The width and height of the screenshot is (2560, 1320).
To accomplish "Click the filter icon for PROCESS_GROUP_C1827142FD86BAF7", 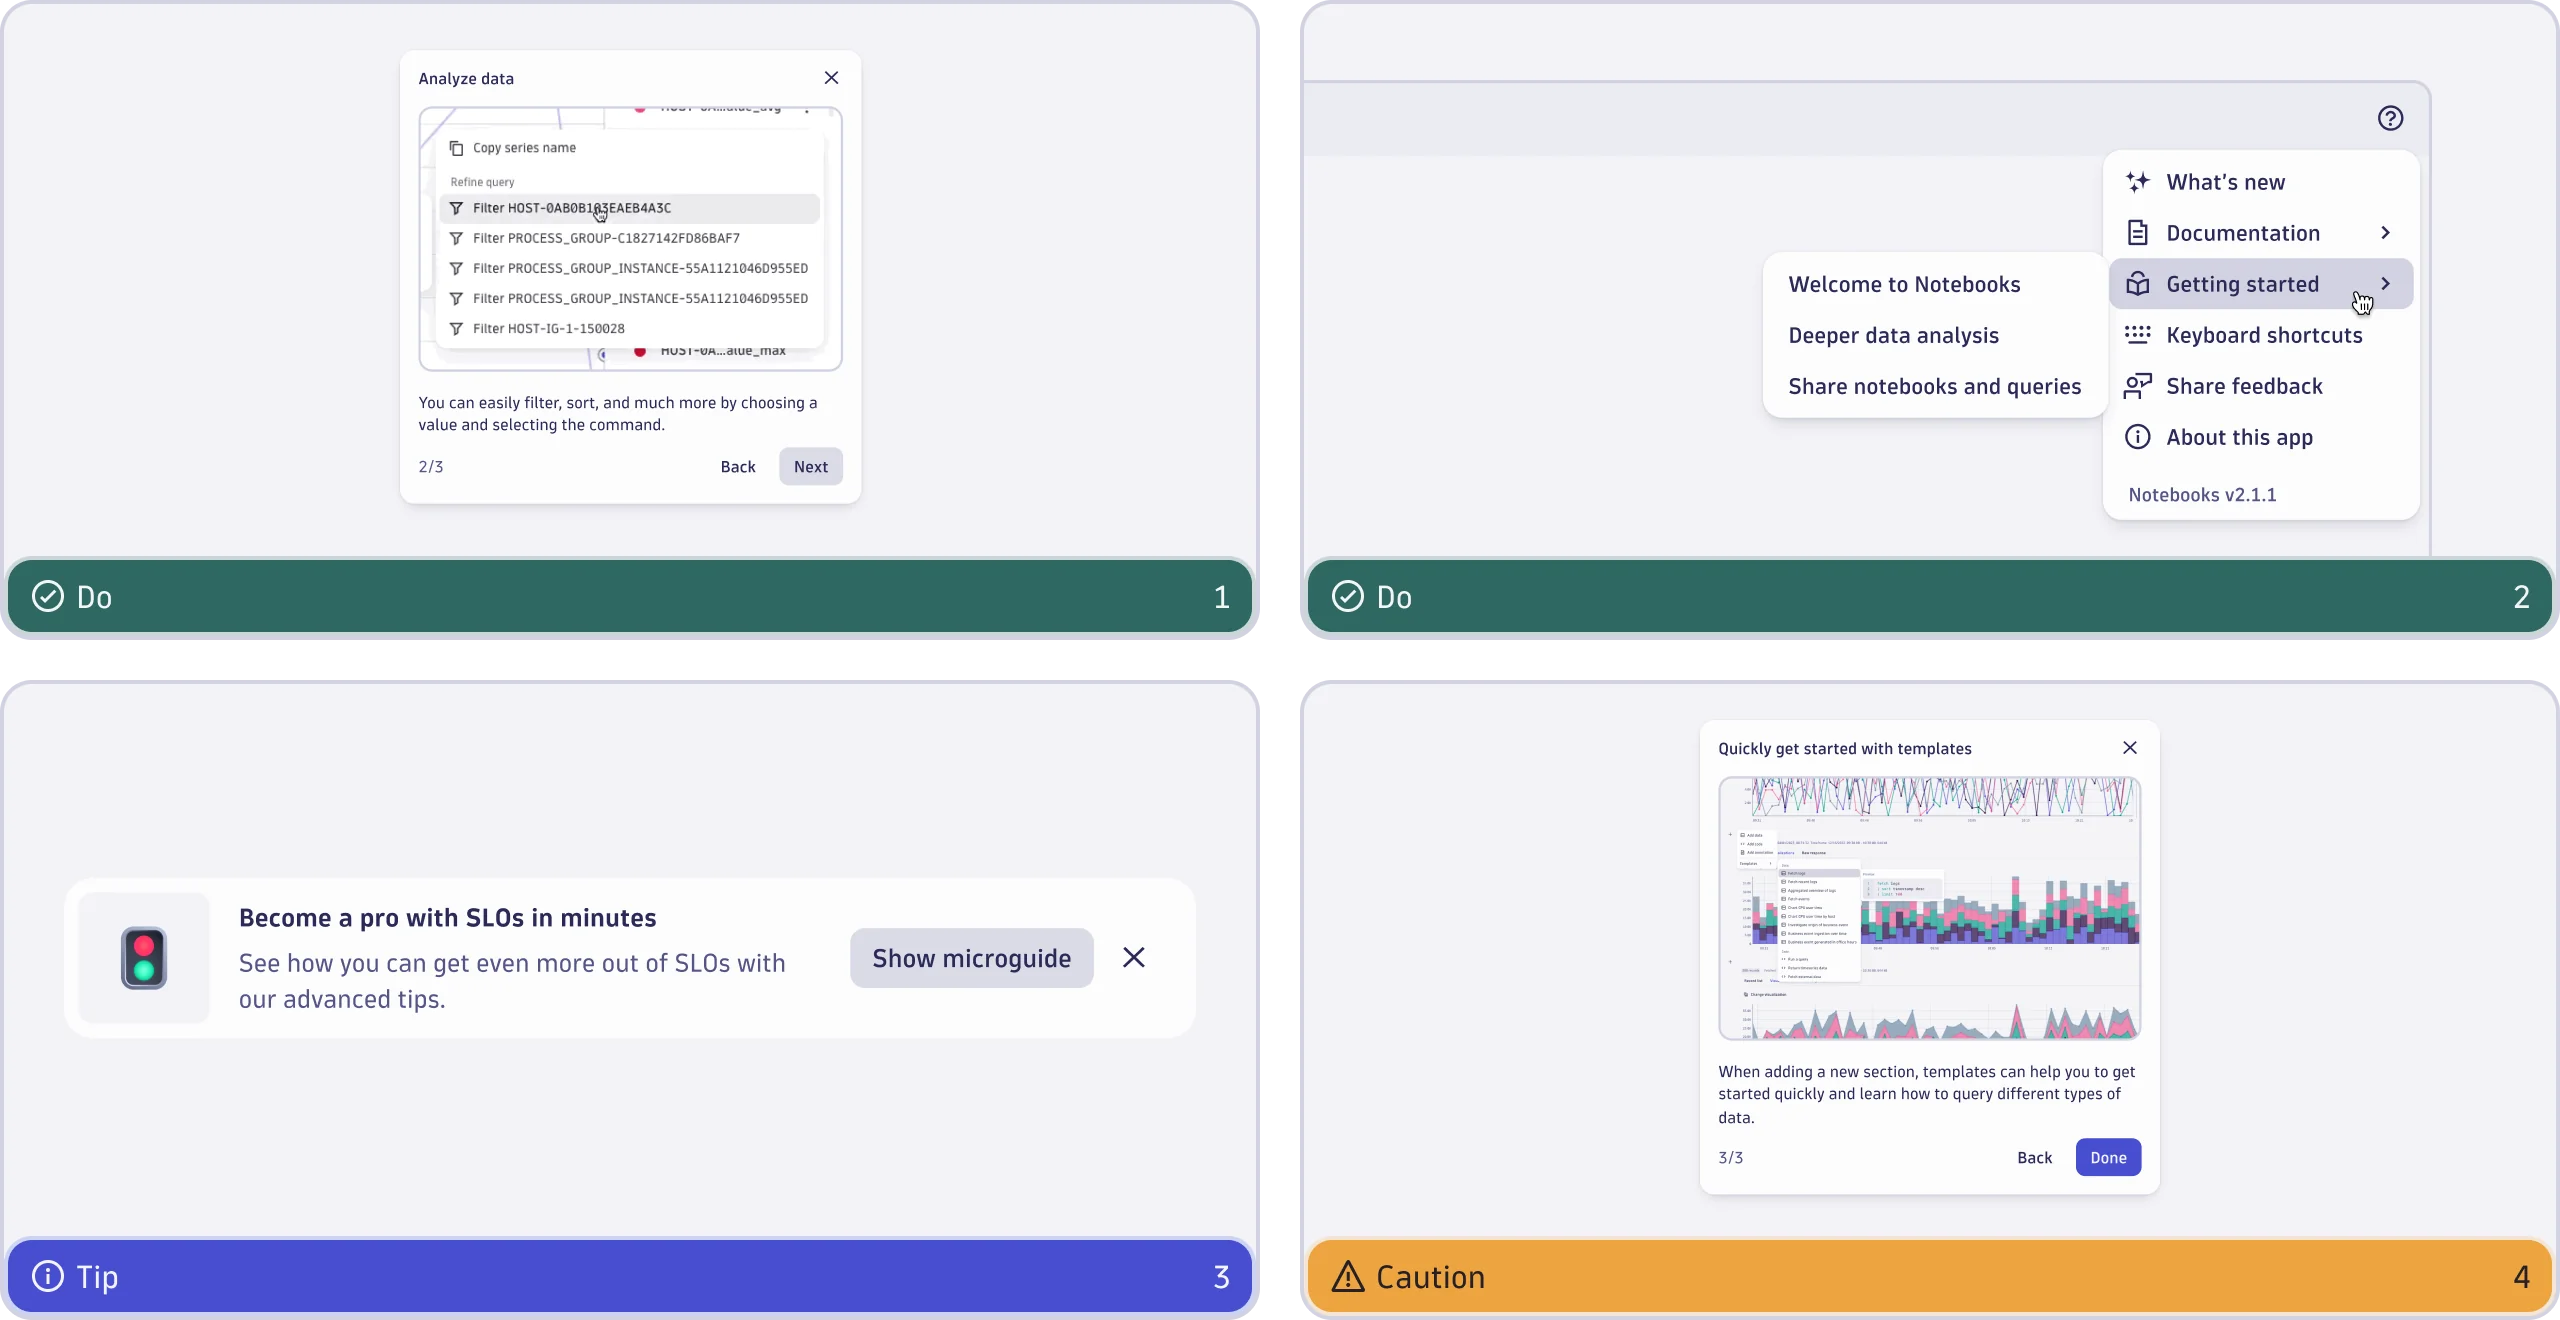I will pyautogui.click(x=456, y=237).
